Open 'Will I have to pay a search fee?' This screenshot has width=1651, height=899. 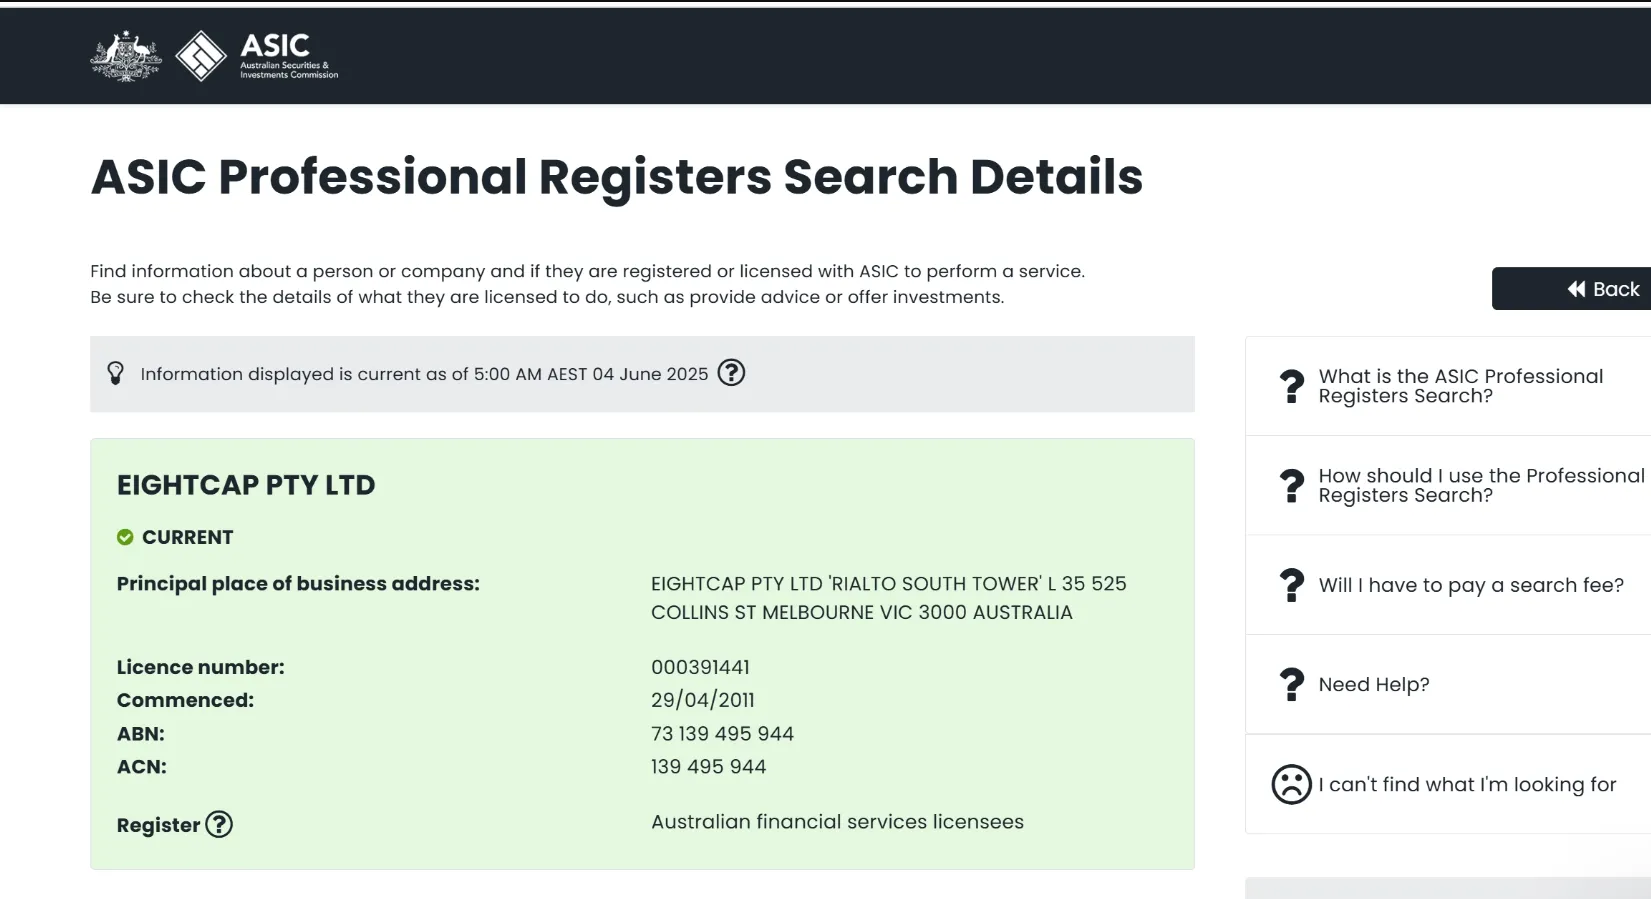coord(1470,585)
